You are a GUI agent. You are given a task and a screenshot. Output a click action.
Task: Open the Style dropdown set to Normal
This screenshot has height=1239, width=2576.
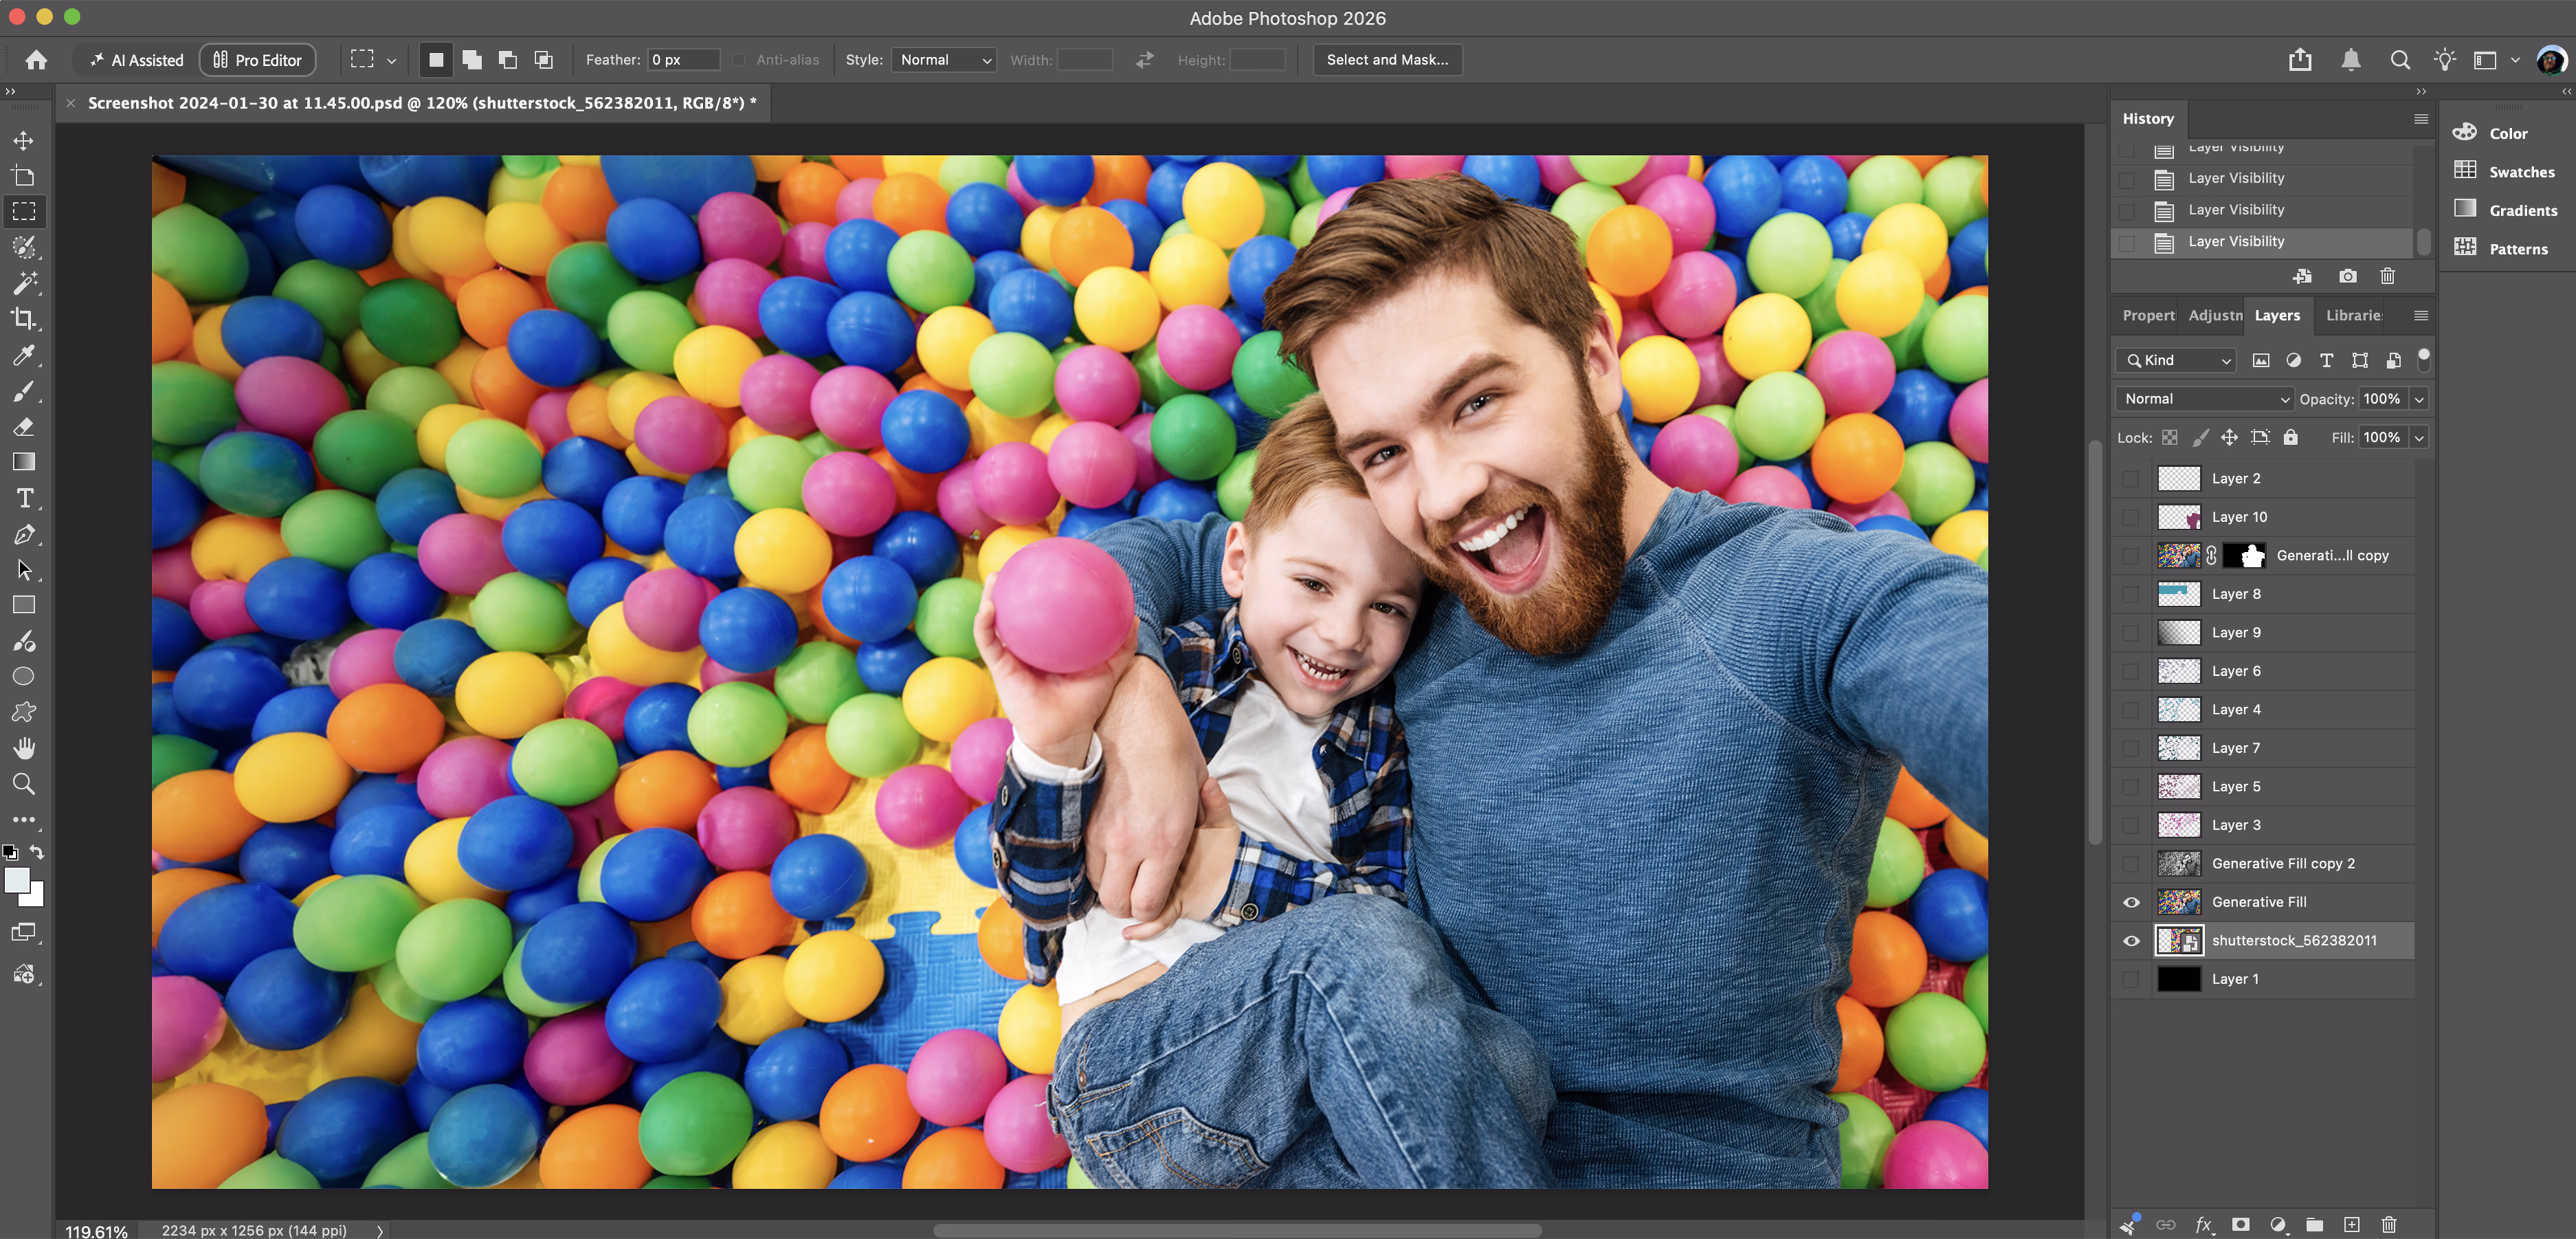(x=944, y=60)
